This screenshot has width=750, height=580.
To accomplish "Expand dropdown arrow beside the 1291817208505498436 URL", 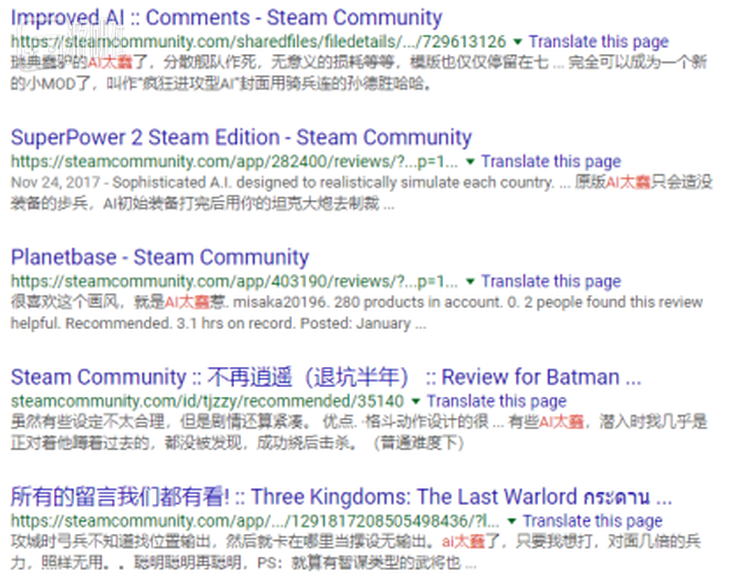I will tap(512, 521).
